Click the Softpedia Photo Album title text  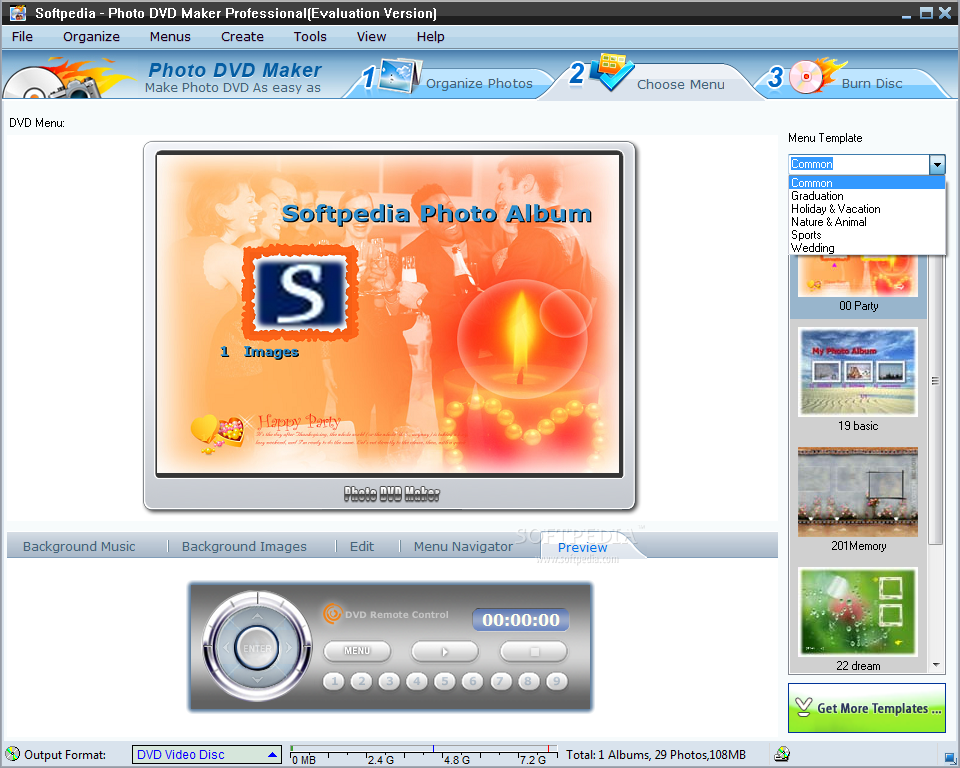pos(437,214)
